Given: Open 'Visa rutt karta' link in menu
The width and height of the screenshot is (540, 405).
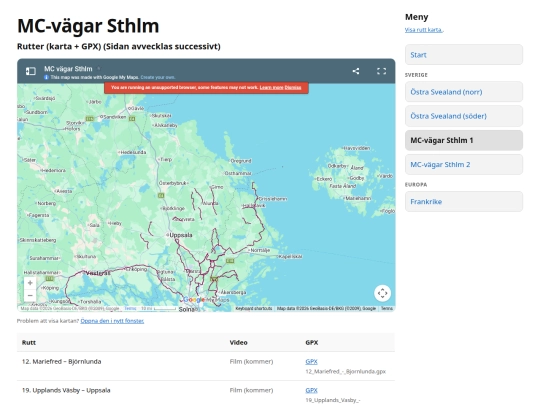Looking at the screenshot, I should pos(424,30).
